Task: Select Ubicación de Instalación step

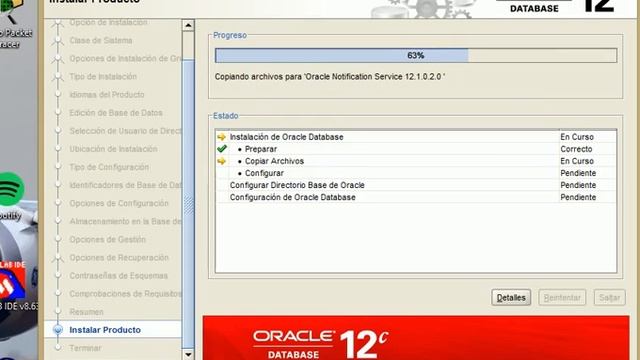Action: tap(113, 149)
